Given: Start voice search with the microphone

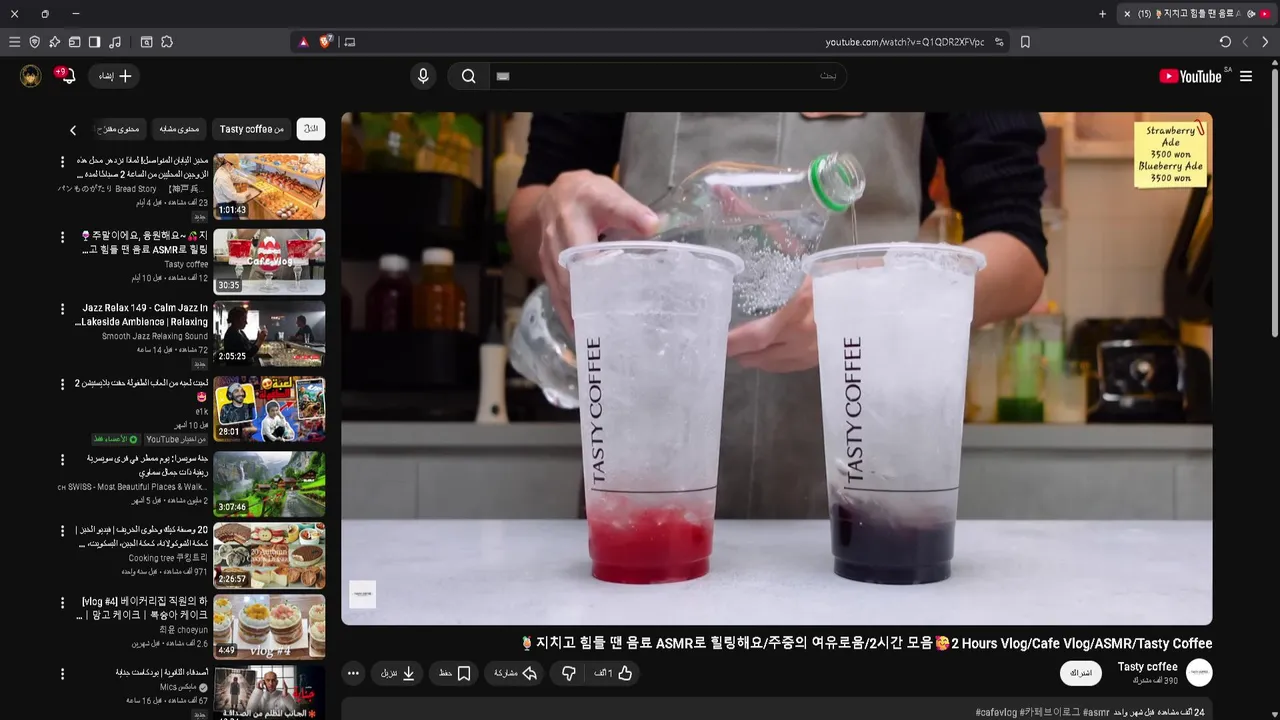Looking at the screenshot, I should point(423,76).
